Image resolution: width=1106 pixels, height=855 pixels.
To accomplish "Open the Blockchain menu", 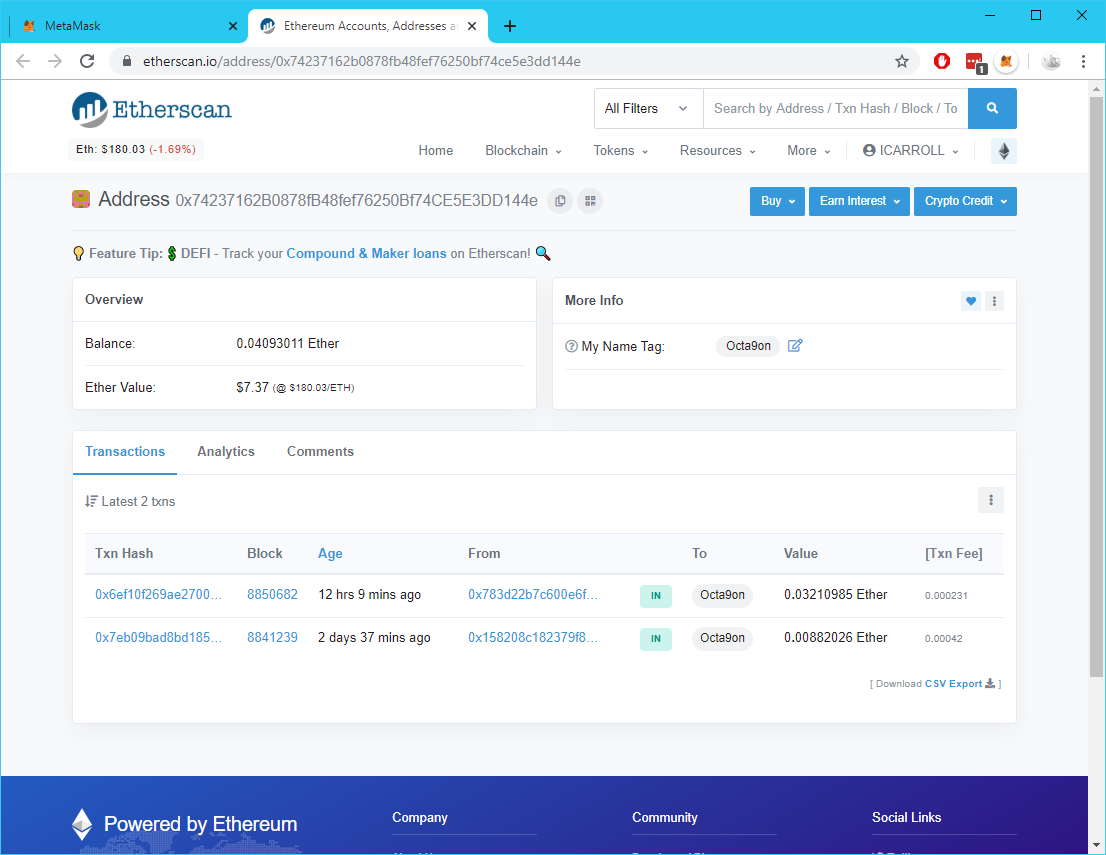I will tap(523, 151).
